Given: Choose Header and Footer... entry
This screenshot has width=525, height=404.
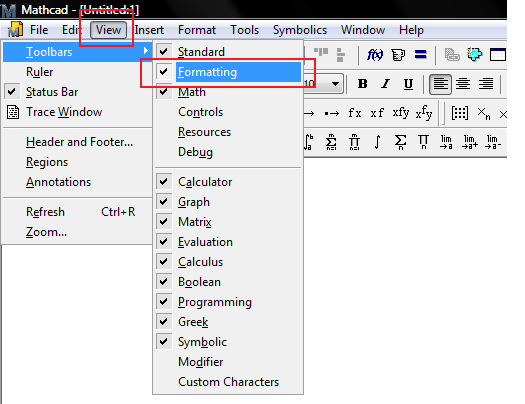Looking at the screenshot, I should tap(78, 142).
